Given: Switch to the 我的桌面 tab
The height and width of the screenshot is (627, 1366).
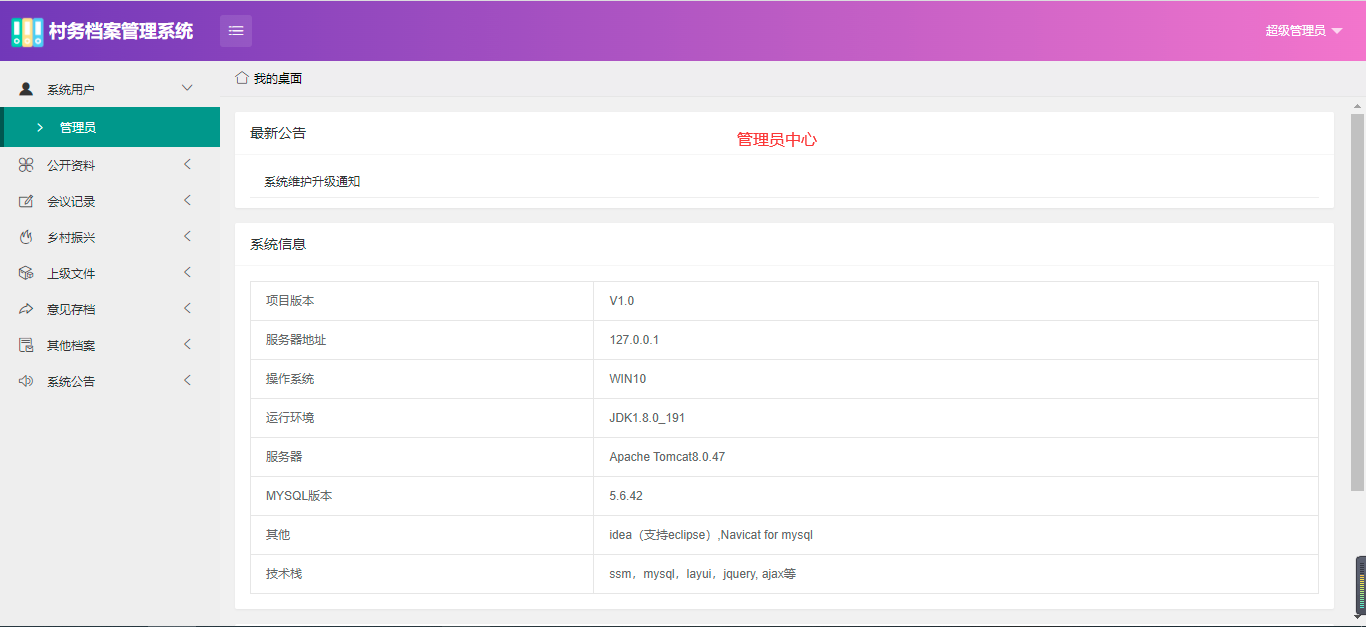Looking at the screenshot, I should (278, 78).
